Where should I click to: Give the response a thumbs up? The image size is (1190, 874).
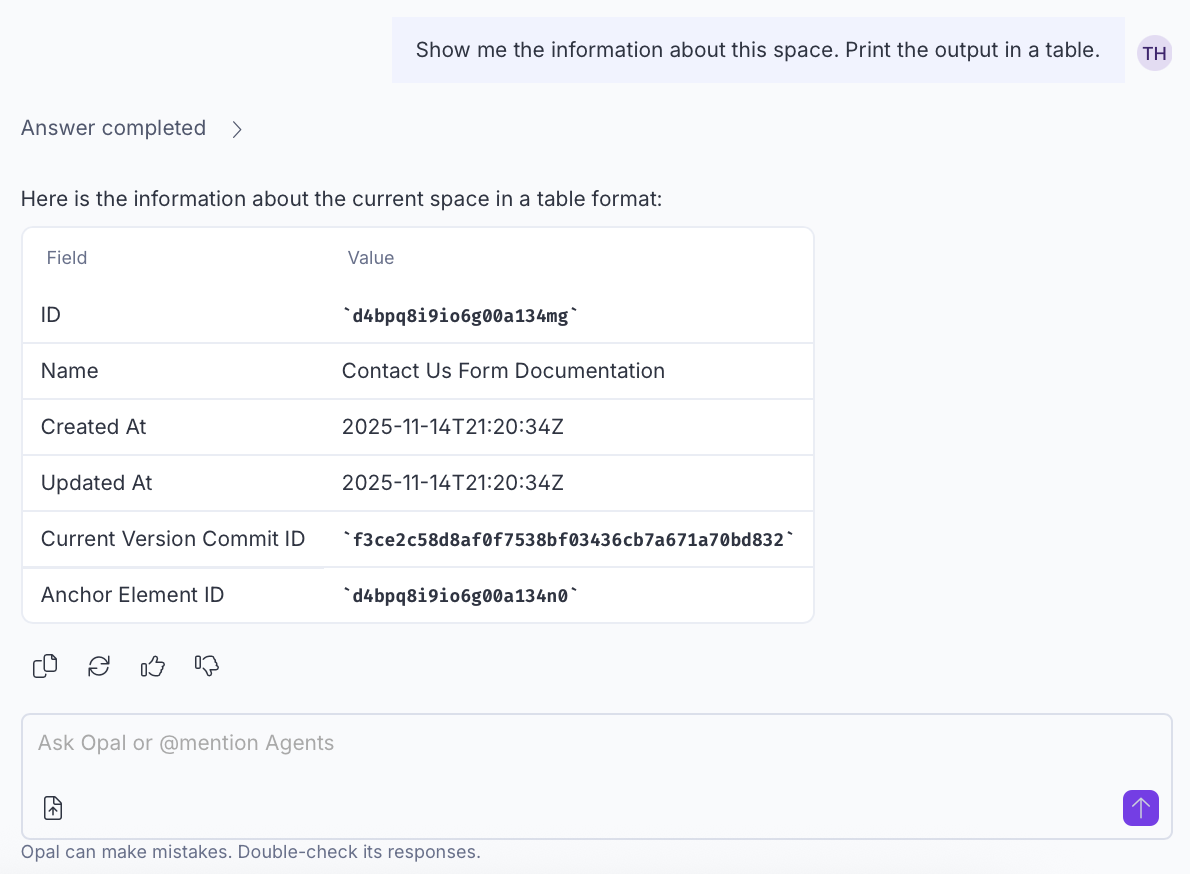pos(152,666)
